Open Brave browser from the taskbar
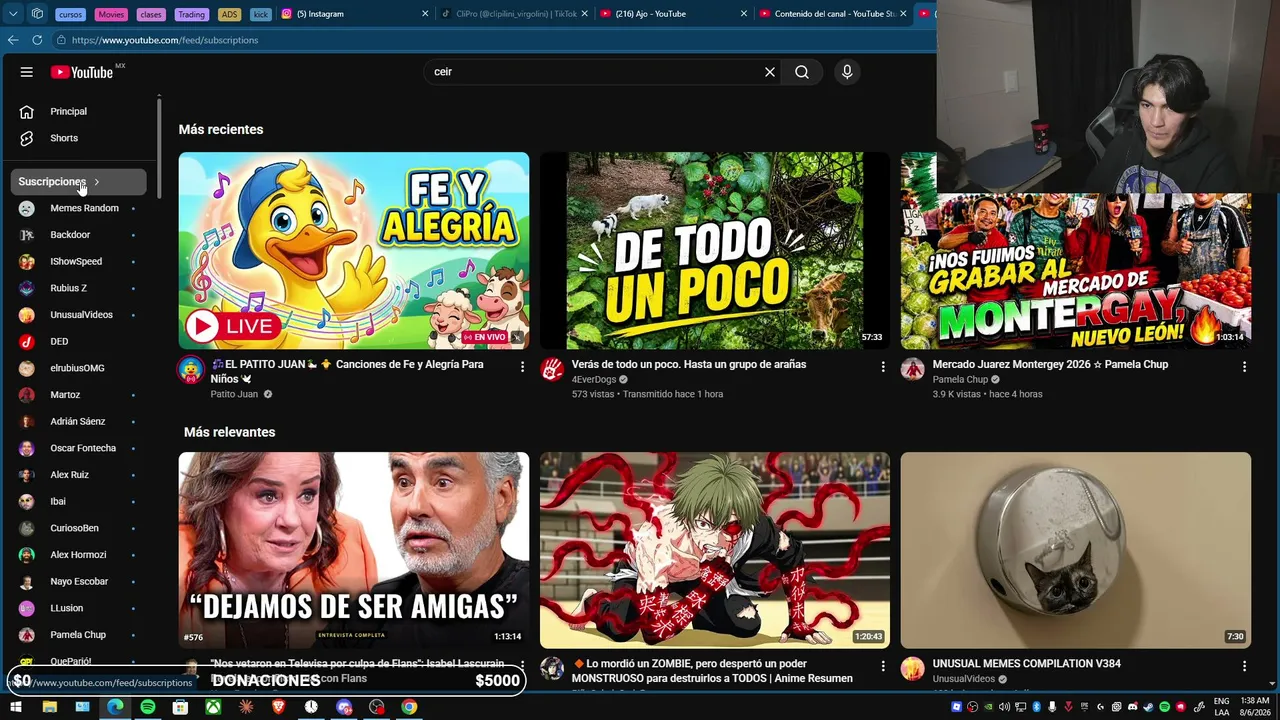 tap(279, 707)
